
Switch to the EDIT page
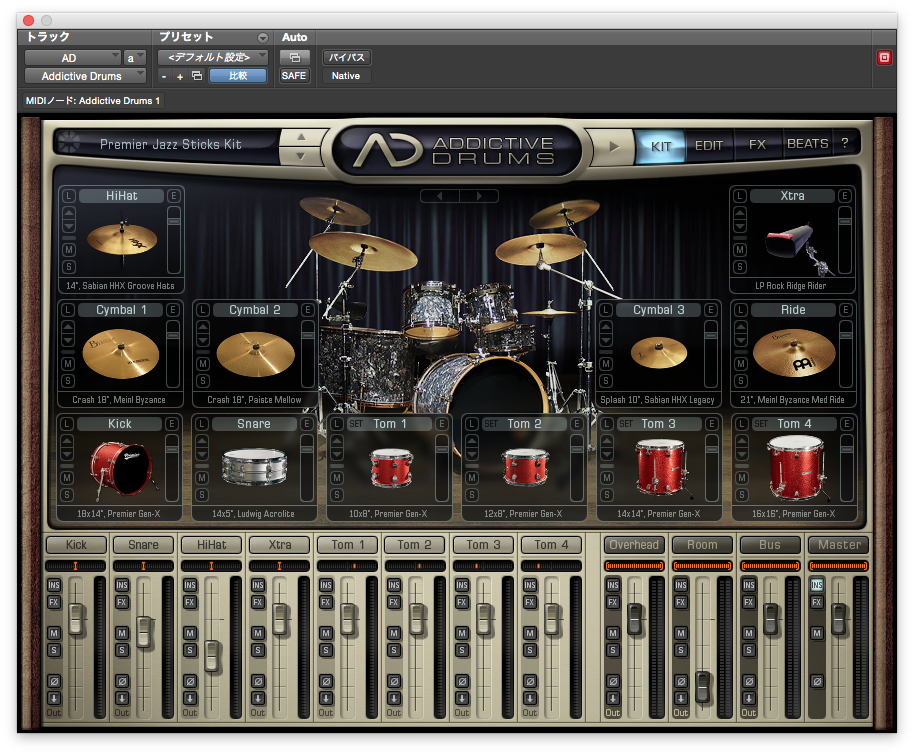[x=709, y=146]
